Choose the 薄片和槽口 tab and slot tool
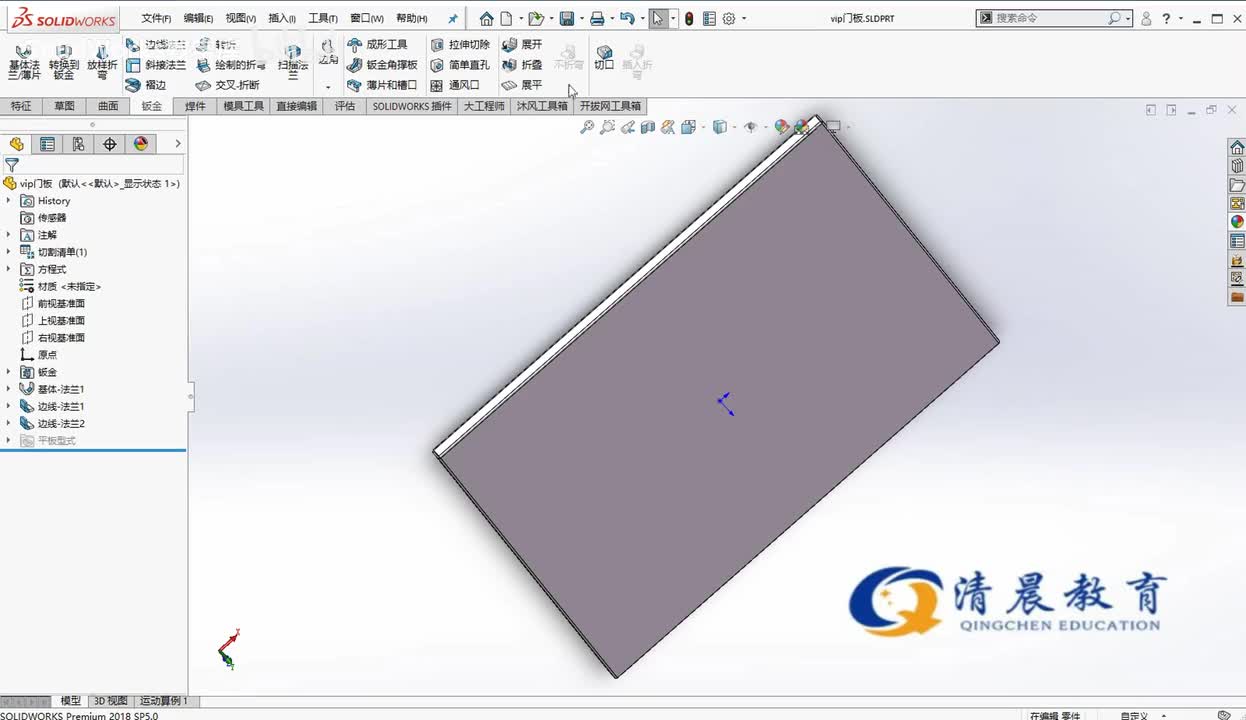Image resolution: width=1246 pixels, height=720 pixels. 382,85
